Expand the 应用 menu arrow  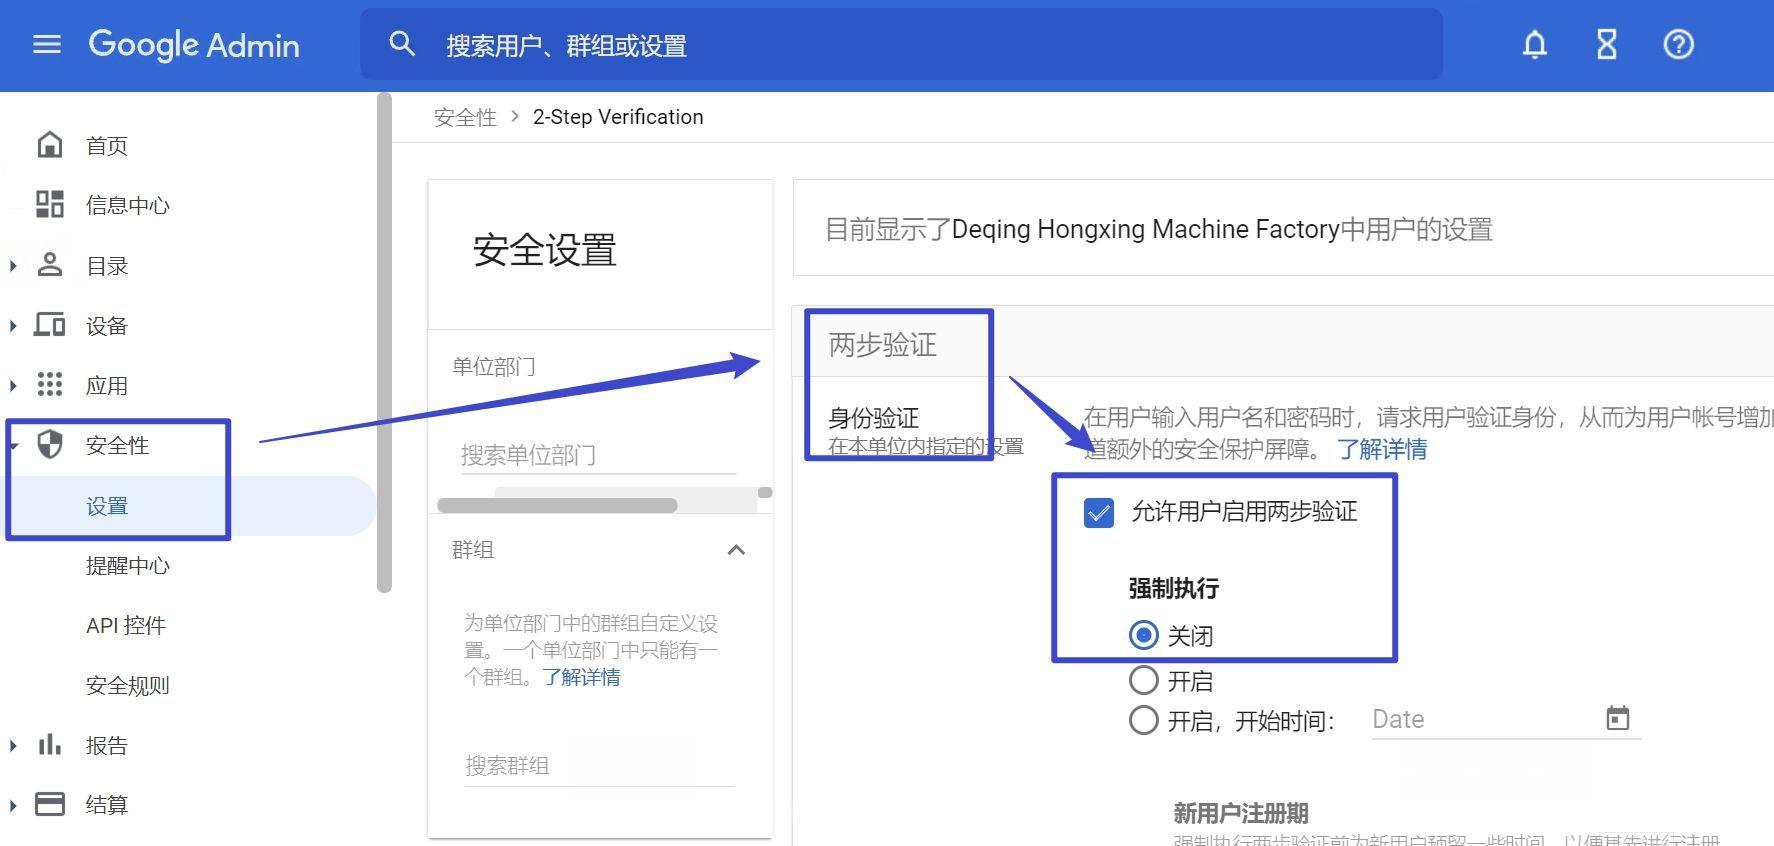pyautogui.click(x=13, y=386)
